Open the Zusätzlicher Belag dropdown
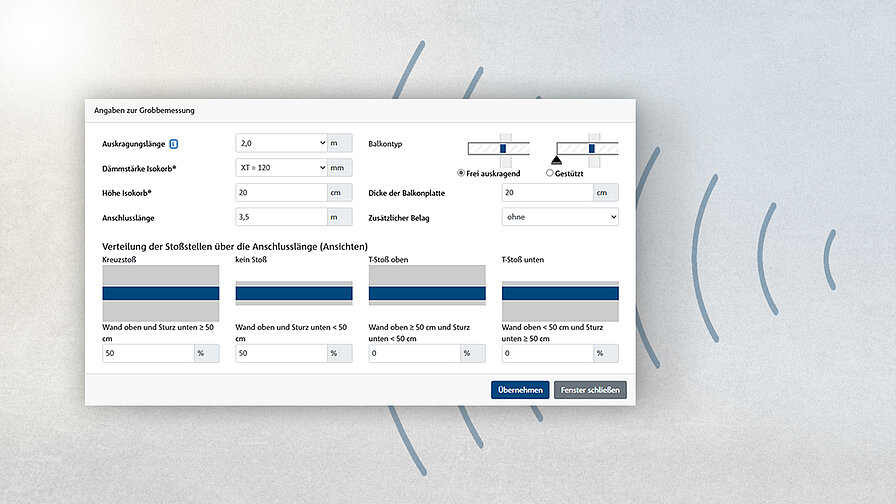Screen dimensions: 896x504 pyautogui.click(x=560, y=217)
